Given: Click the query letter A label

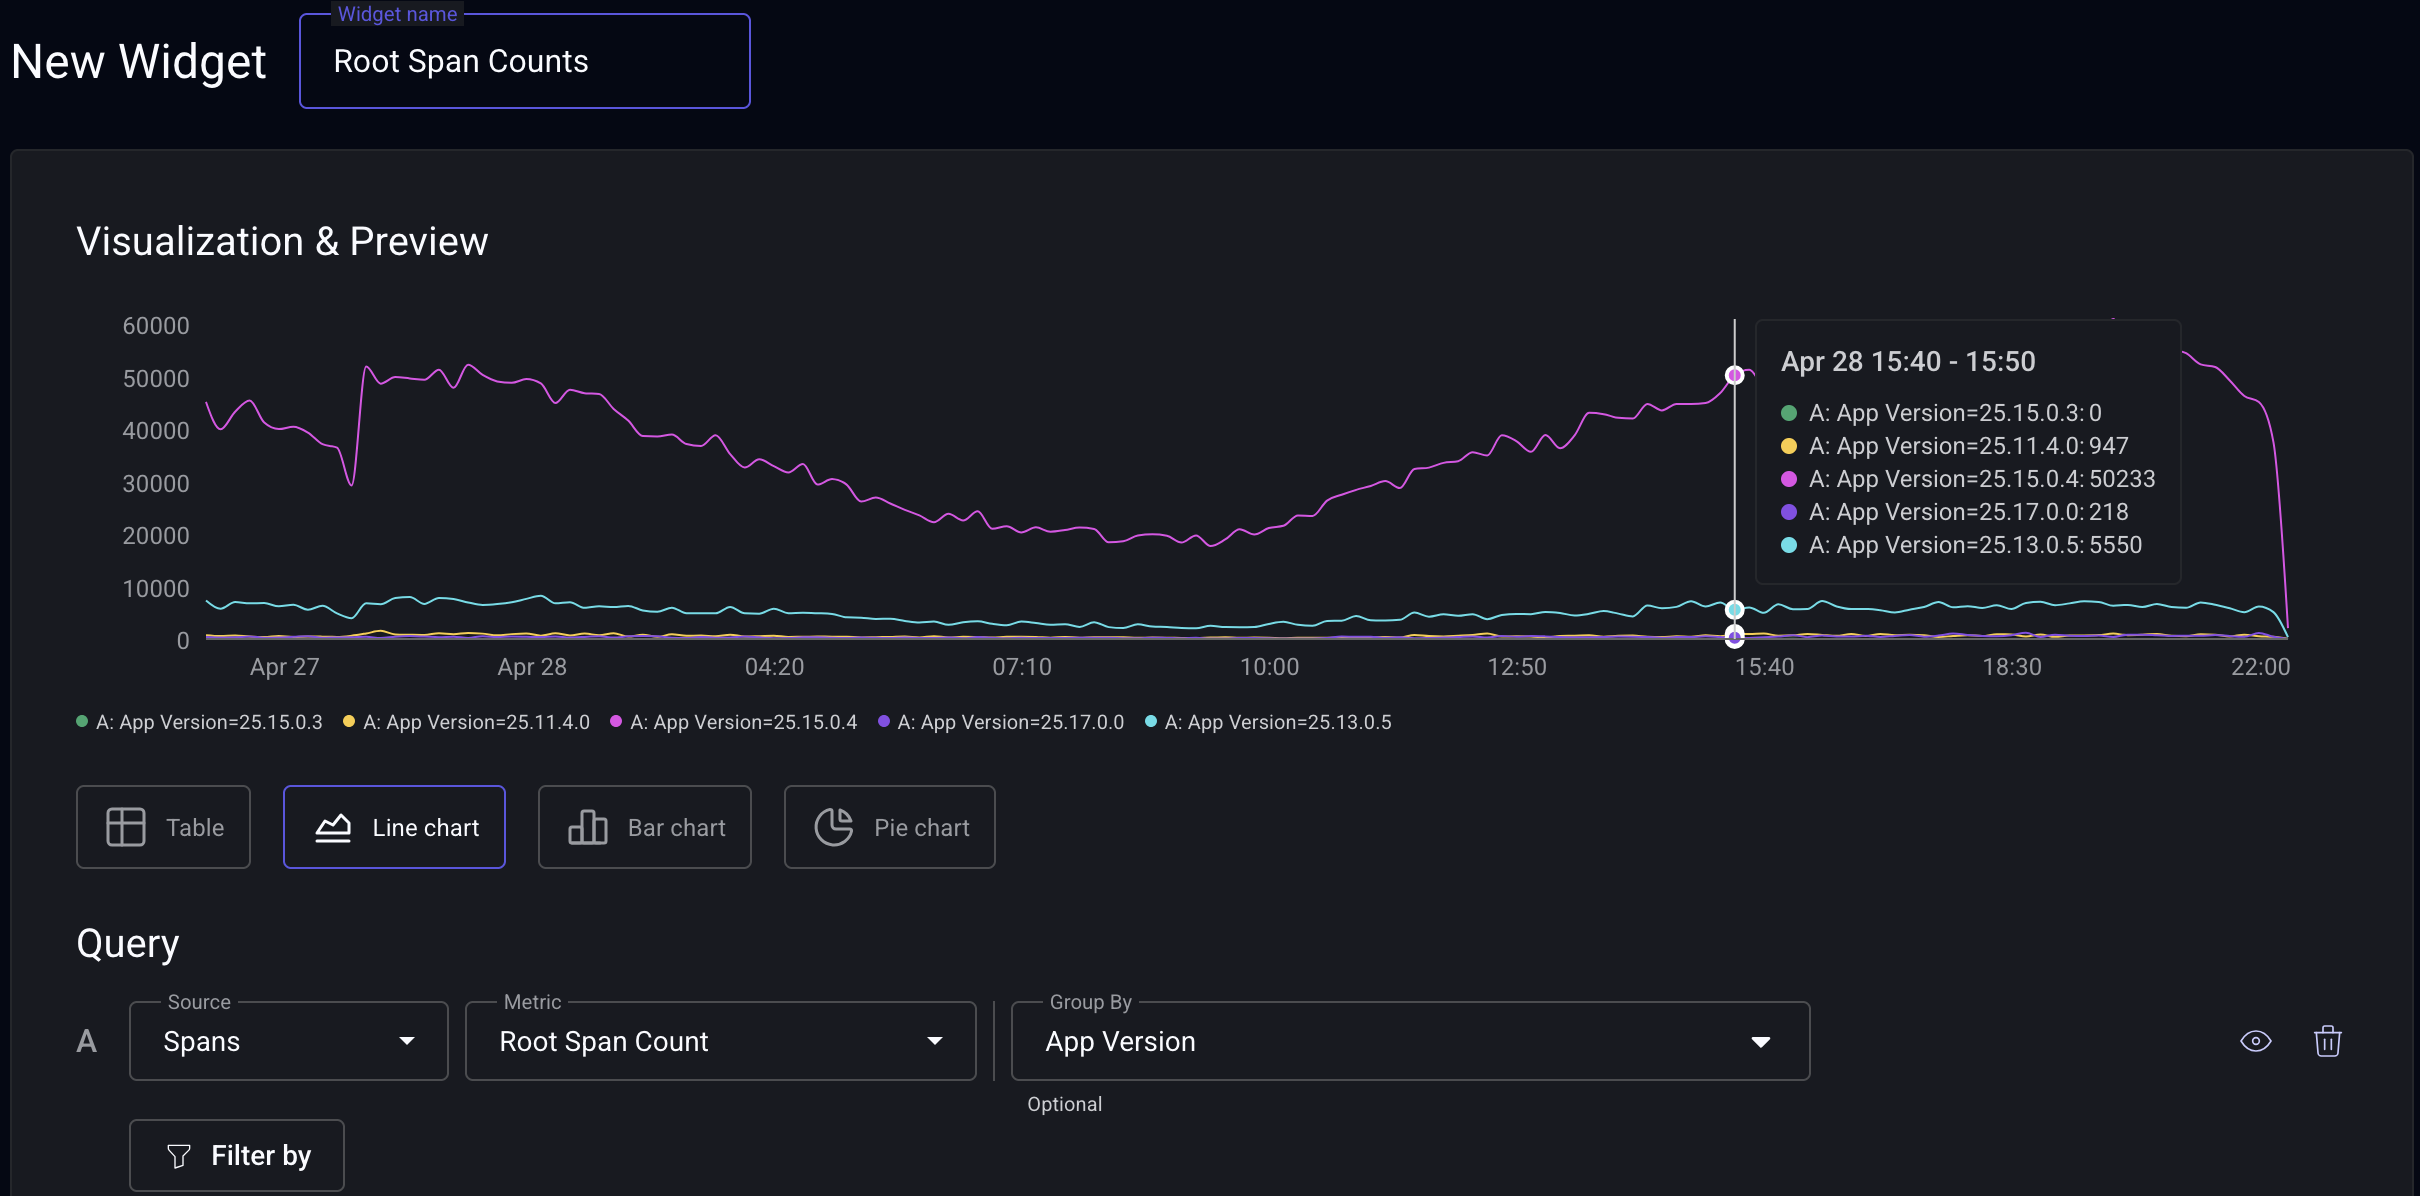Looking at the screenshot, I should pos(87,1041).
